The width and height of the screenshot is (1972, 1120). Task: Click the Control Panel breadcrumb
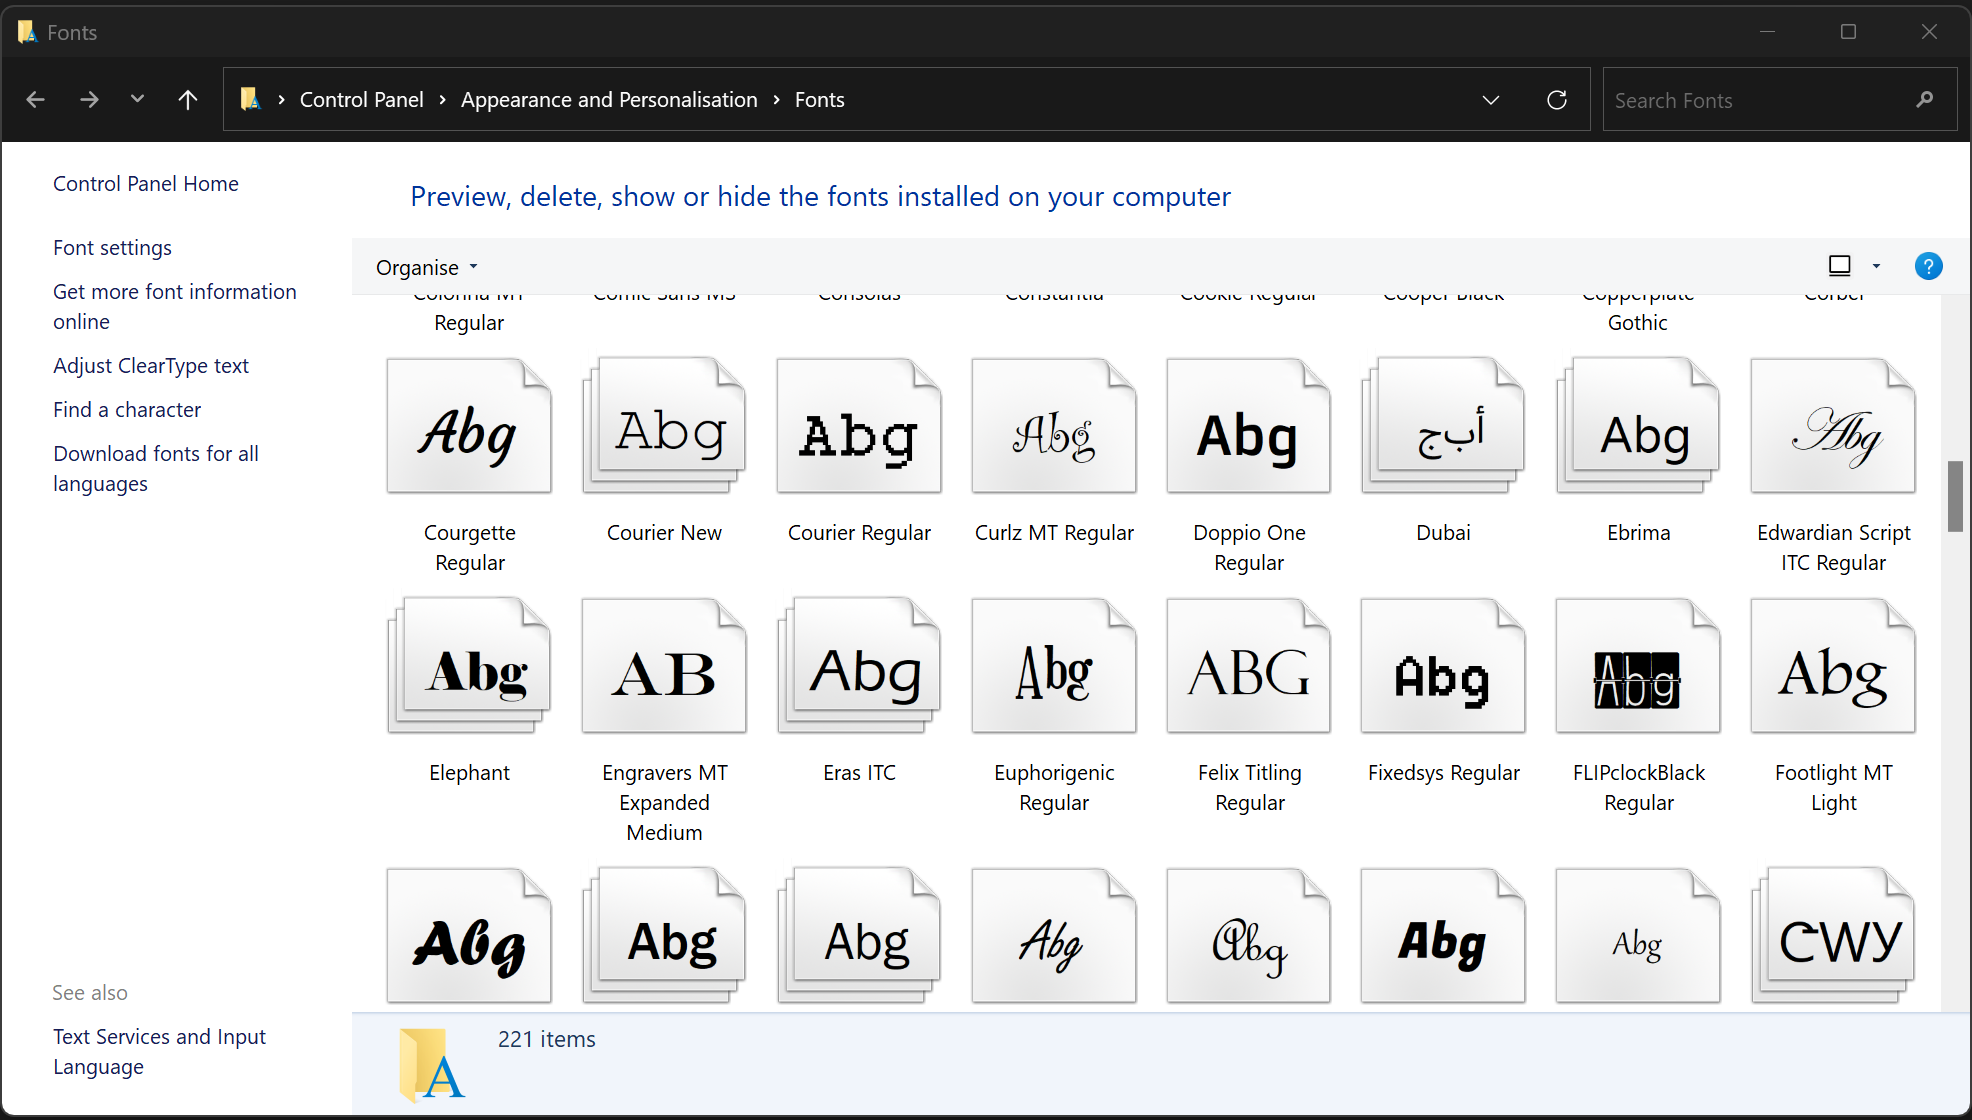(362, 100)
